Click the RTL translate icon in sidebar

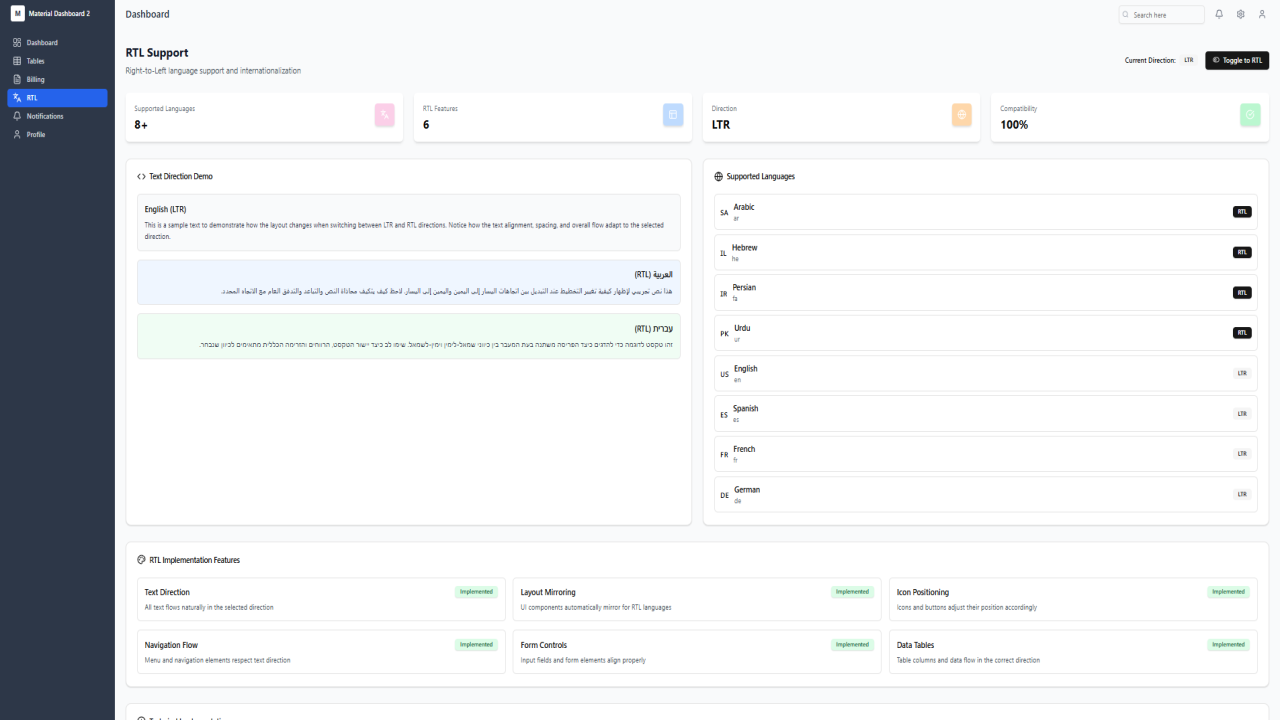[x=17, y=98]
